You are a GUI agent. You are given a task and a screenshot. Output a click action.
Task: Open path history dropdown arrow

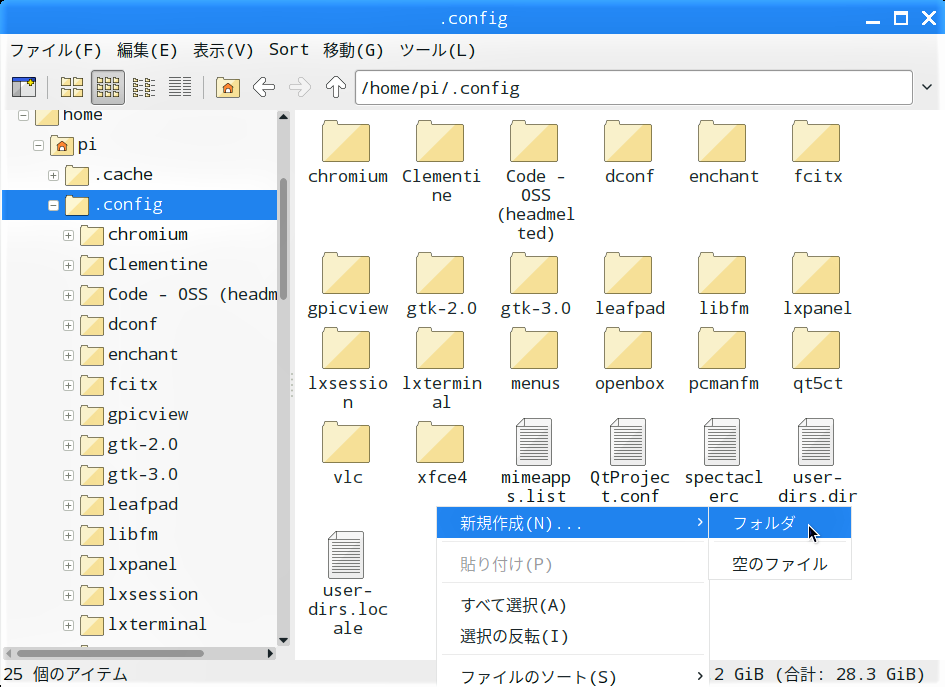pos(927,87)
